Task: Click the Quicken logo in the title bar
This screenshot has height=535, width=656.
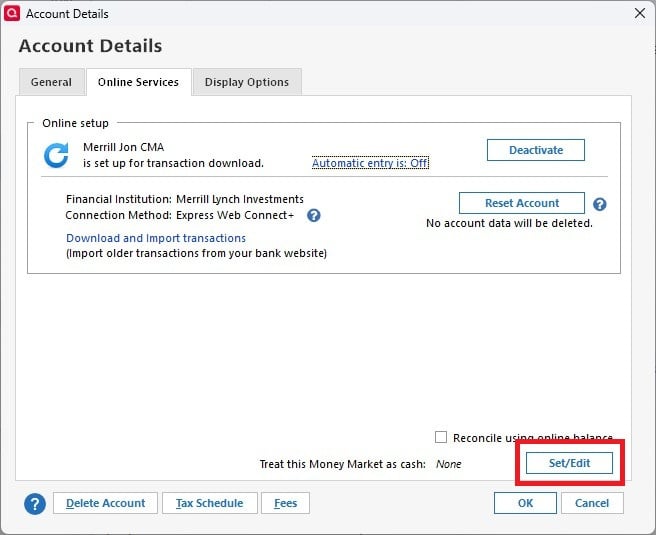Action: [x=12, y=13]
